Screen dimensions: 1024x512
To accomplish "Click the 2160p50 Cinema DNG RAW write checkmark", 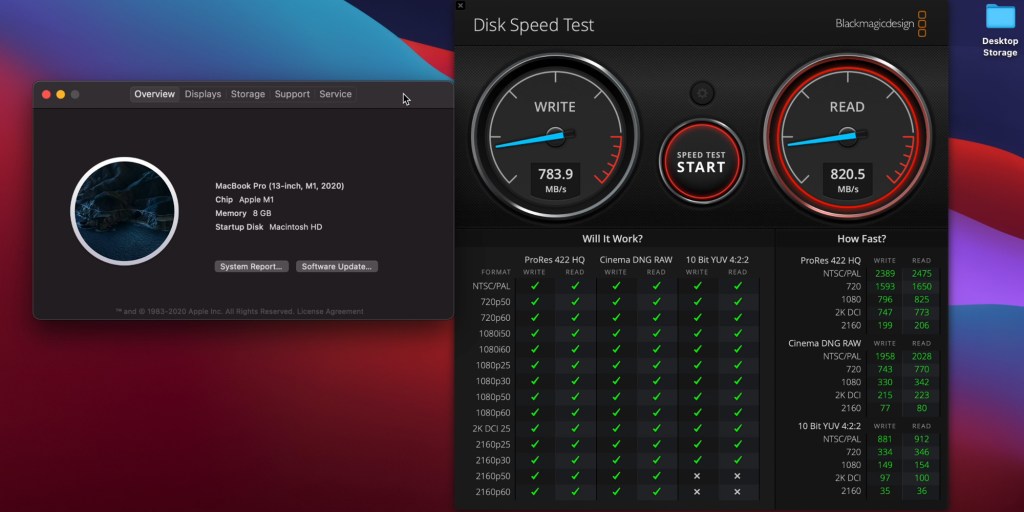I will point(616,476).
